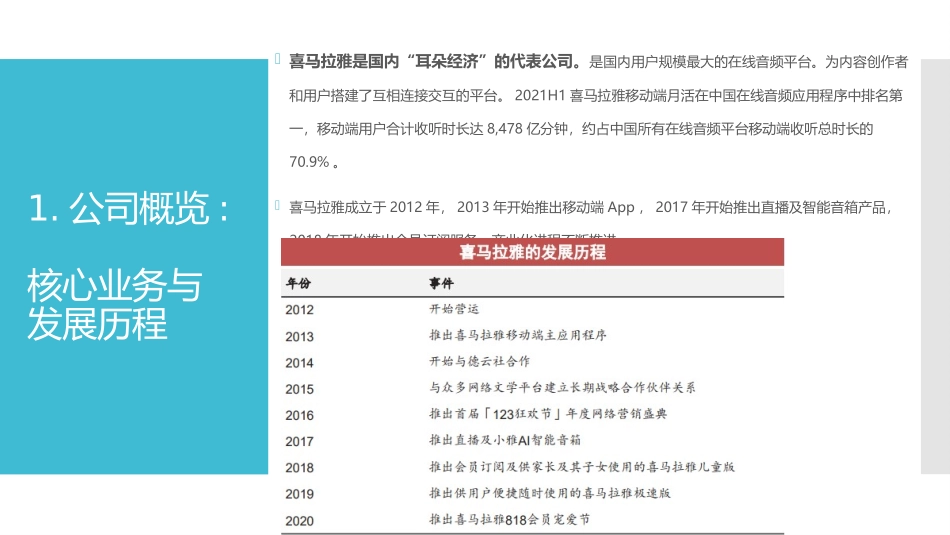
Task: Click the event '推出直播及小雅AI智能音箱'
Action: click(505, 440)
